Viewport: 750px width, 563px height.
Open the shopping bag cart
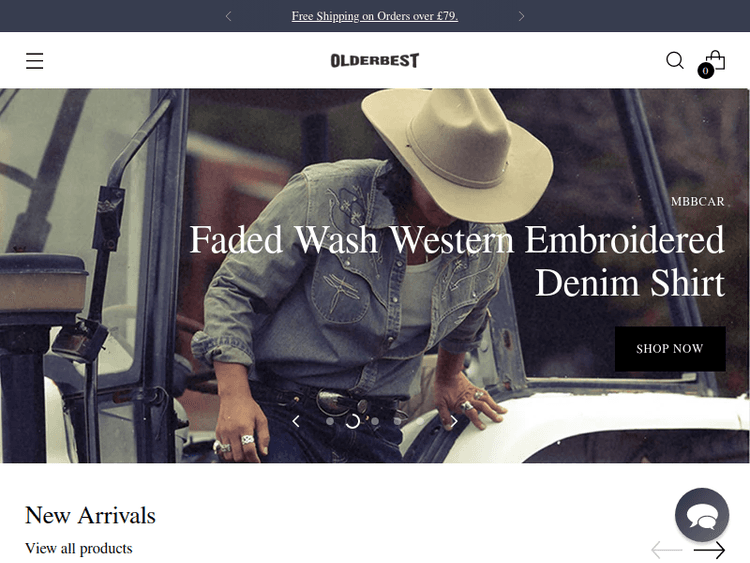[x=714, y=63]
